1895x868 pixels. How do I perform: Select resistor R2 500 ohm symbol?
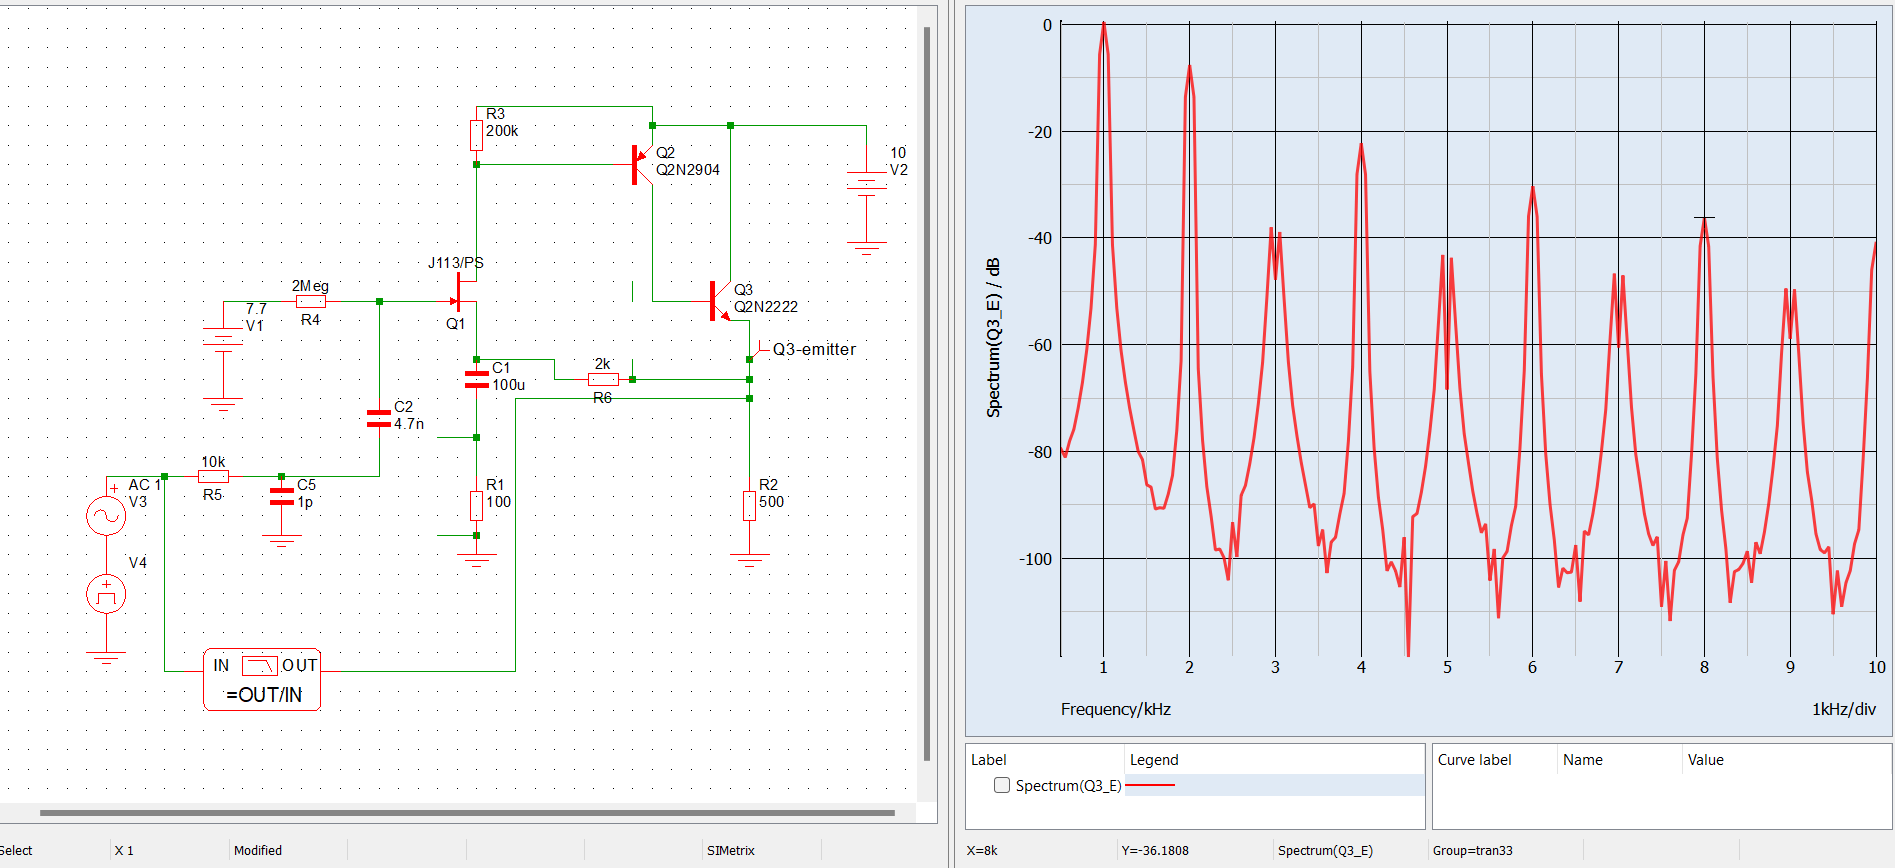pyautogui.click(x=749, y=505)
